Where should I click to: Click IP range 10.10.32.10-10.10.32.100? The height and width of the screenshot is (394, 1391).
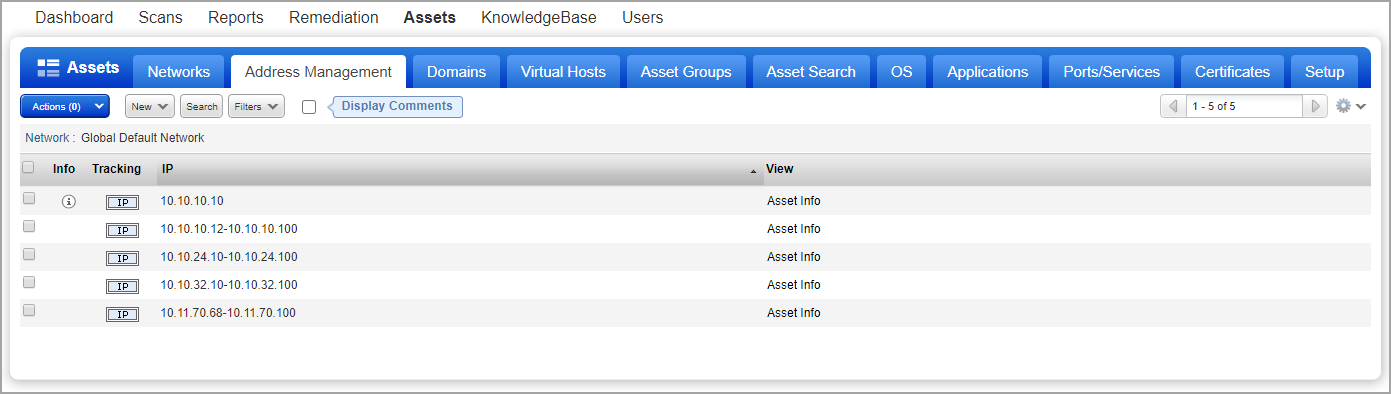click(x=229, y=285)
